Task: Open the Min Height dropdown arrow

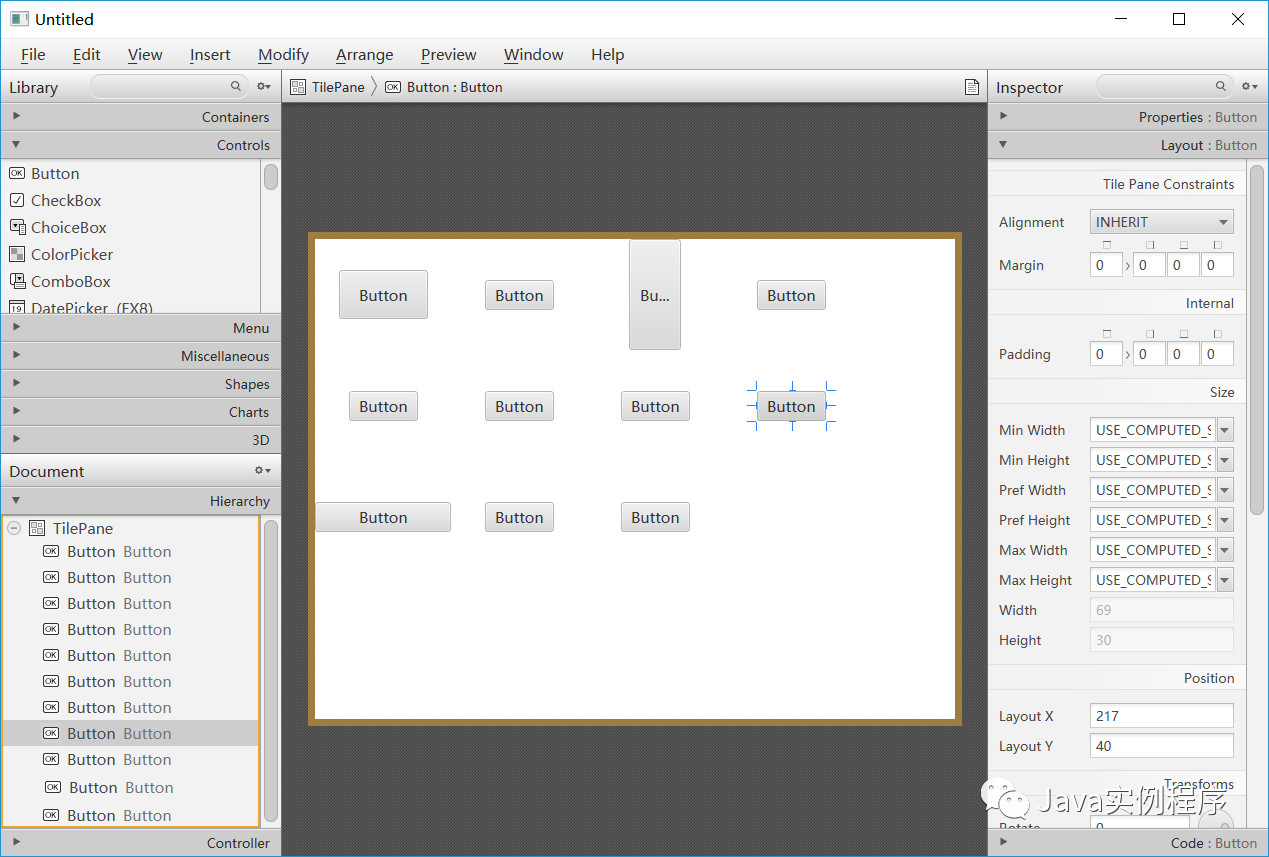Action: [x=1225, y=460]
